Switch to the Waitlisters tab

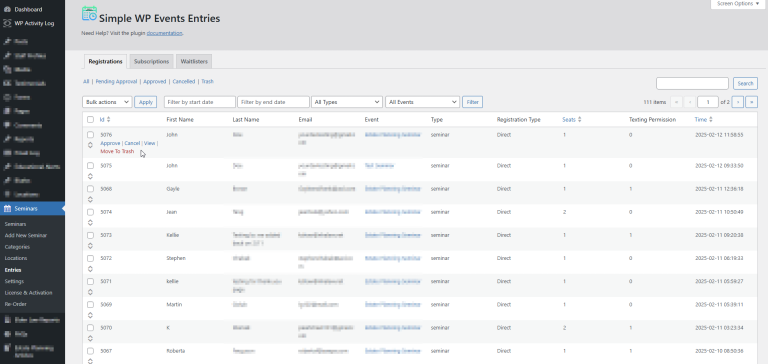194,62
